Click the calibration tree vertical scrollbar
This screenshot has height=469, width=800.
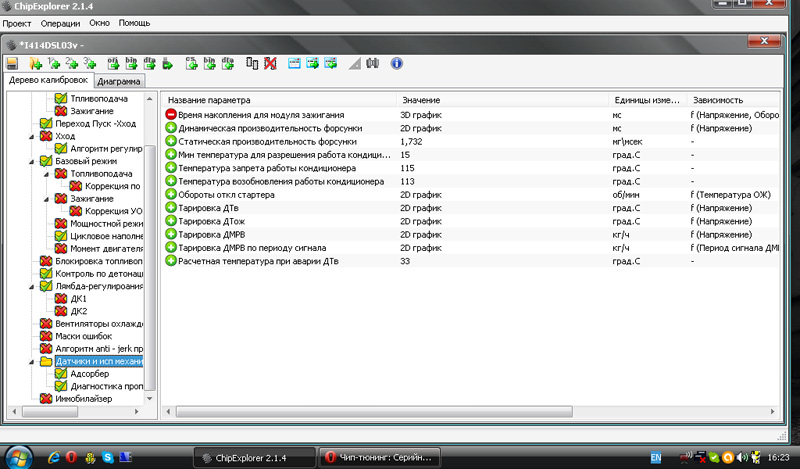click(x=151, y=250)
